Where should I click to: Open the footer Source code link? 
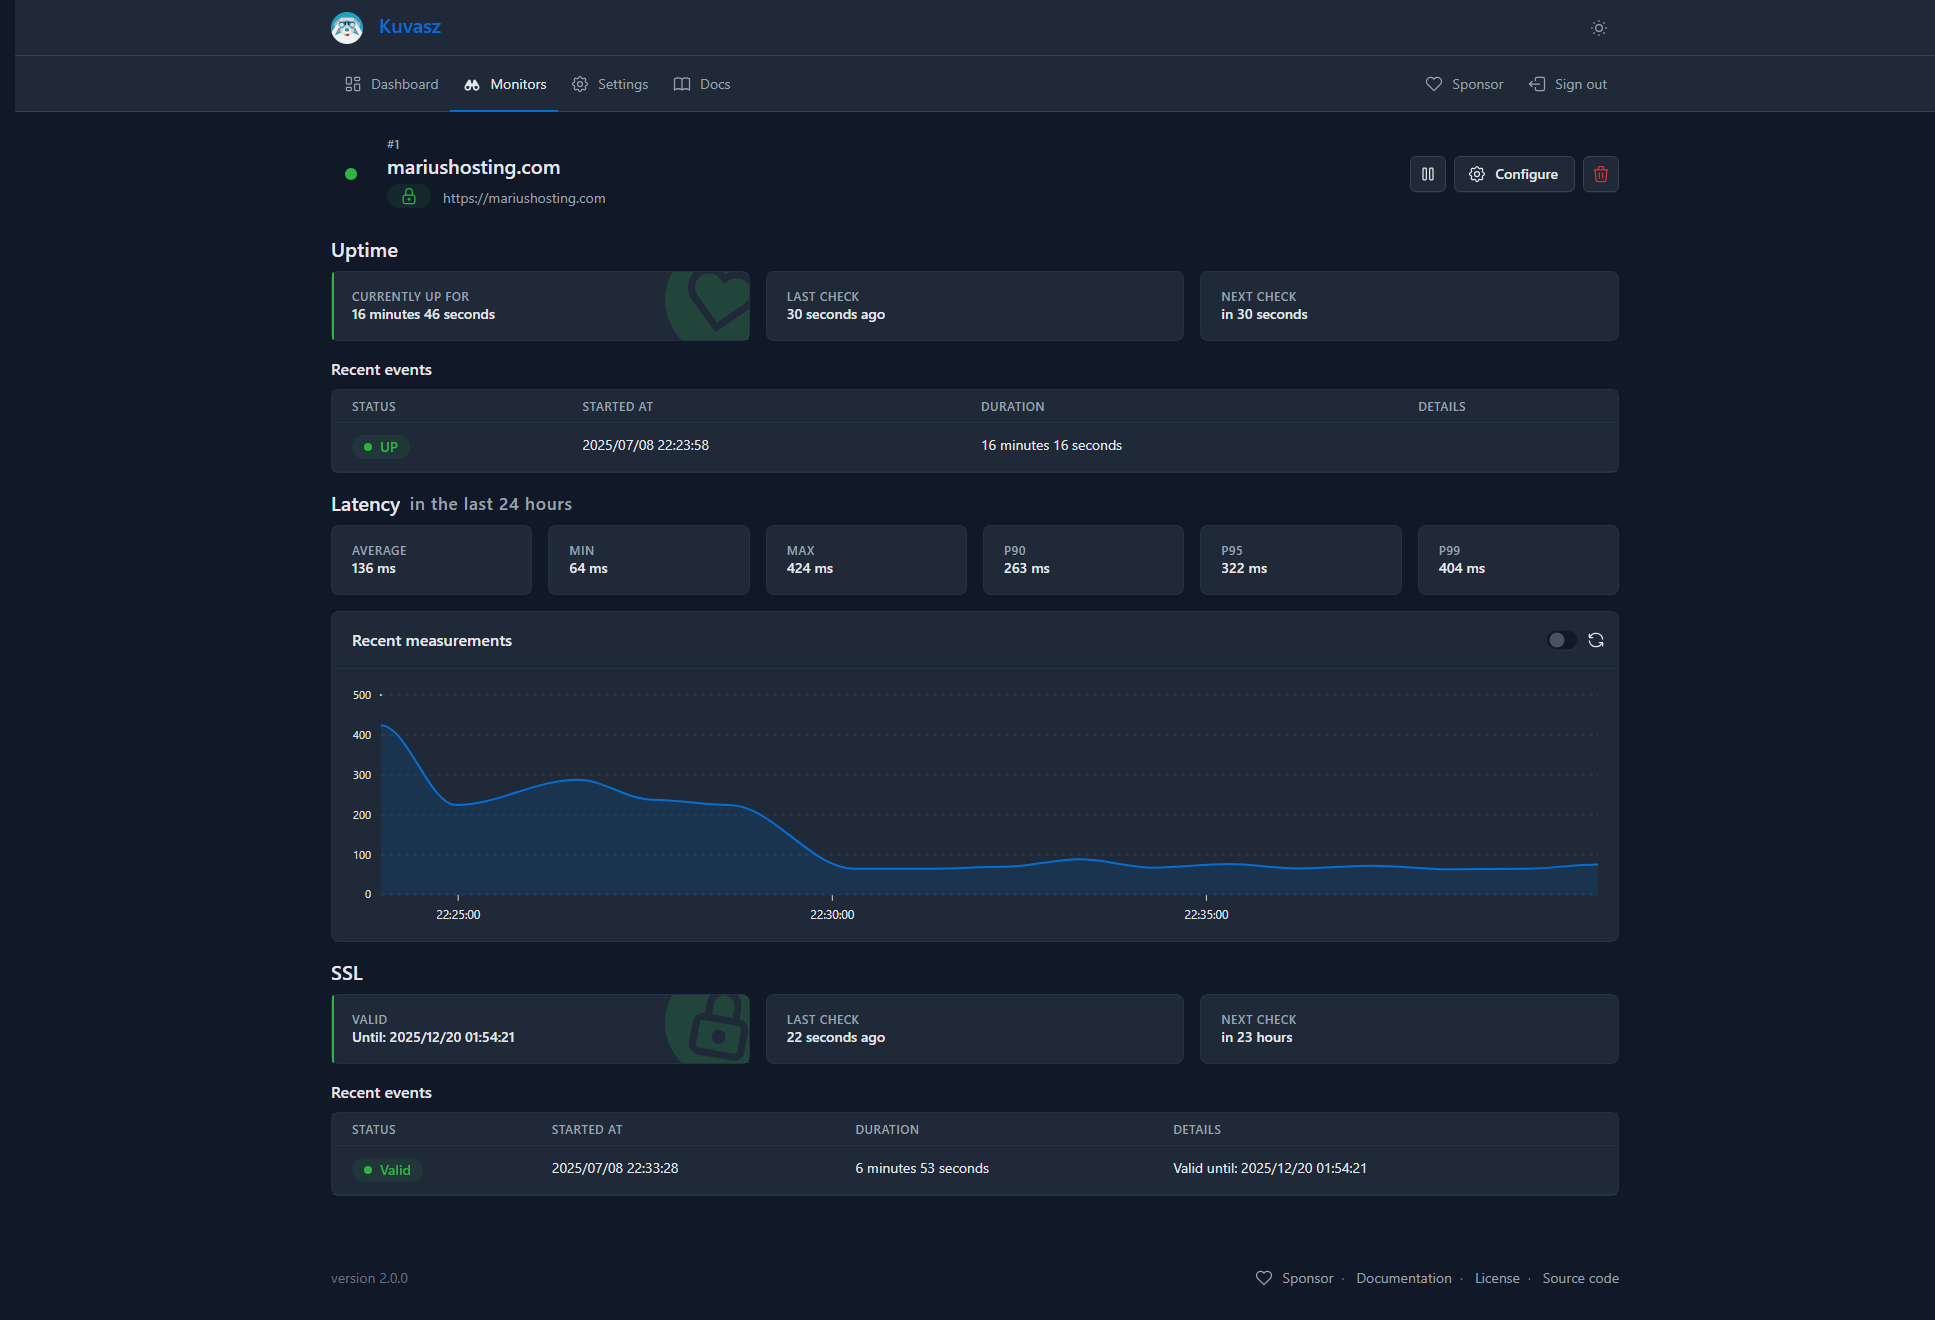(1580, 1278)
